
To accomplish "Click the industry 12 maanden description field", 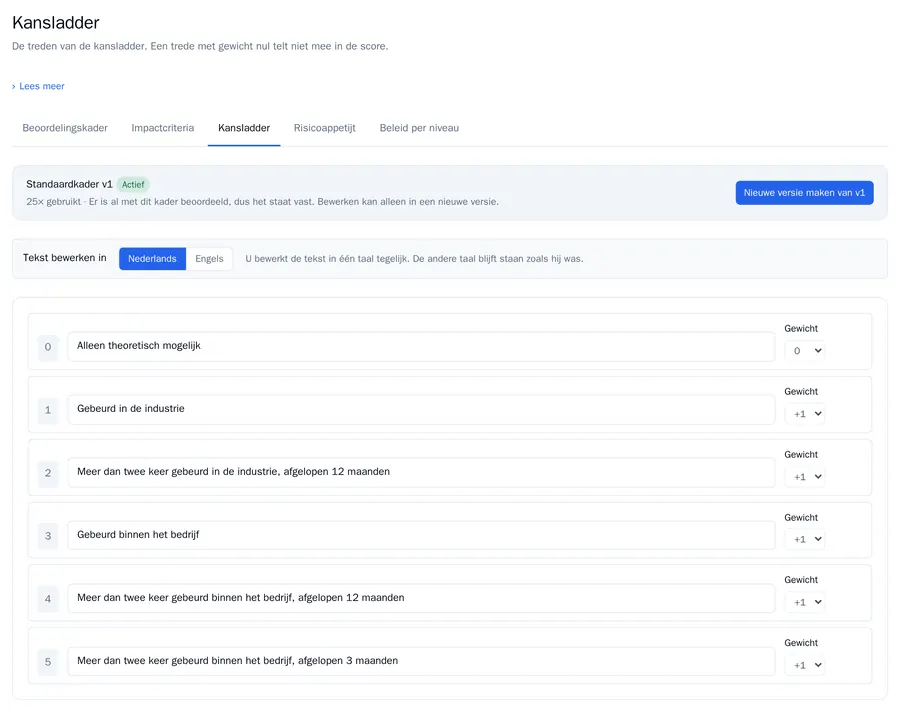I will coord(421,472).
